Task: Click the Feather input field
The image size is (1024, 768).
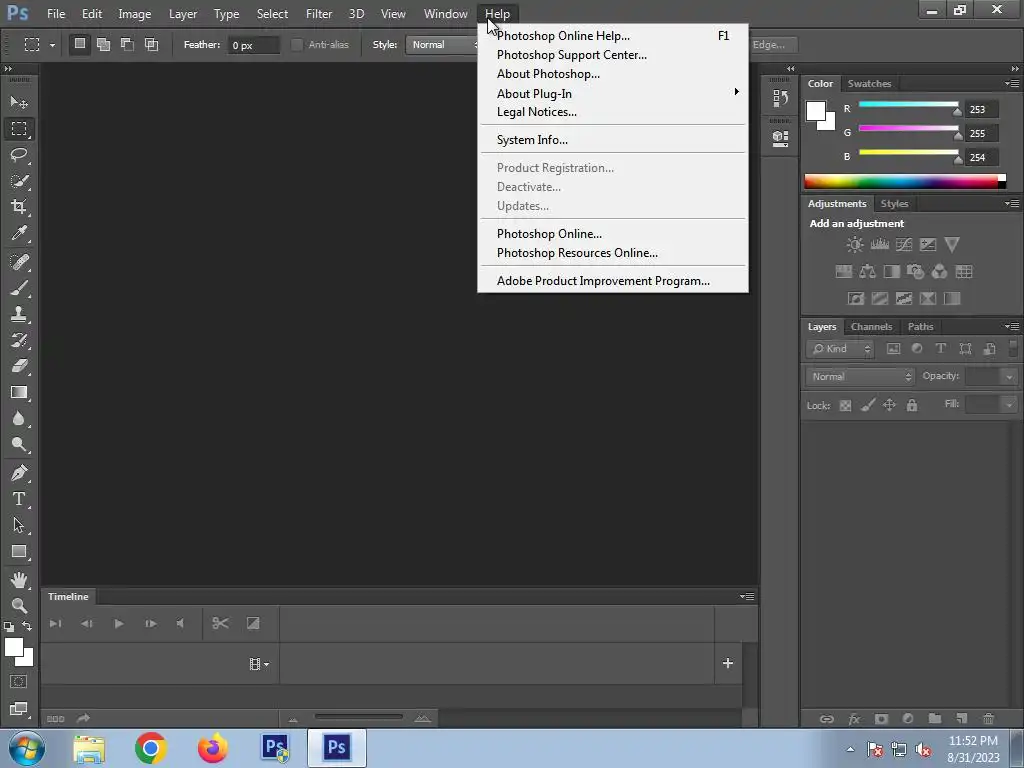Action: pos(253,45)
